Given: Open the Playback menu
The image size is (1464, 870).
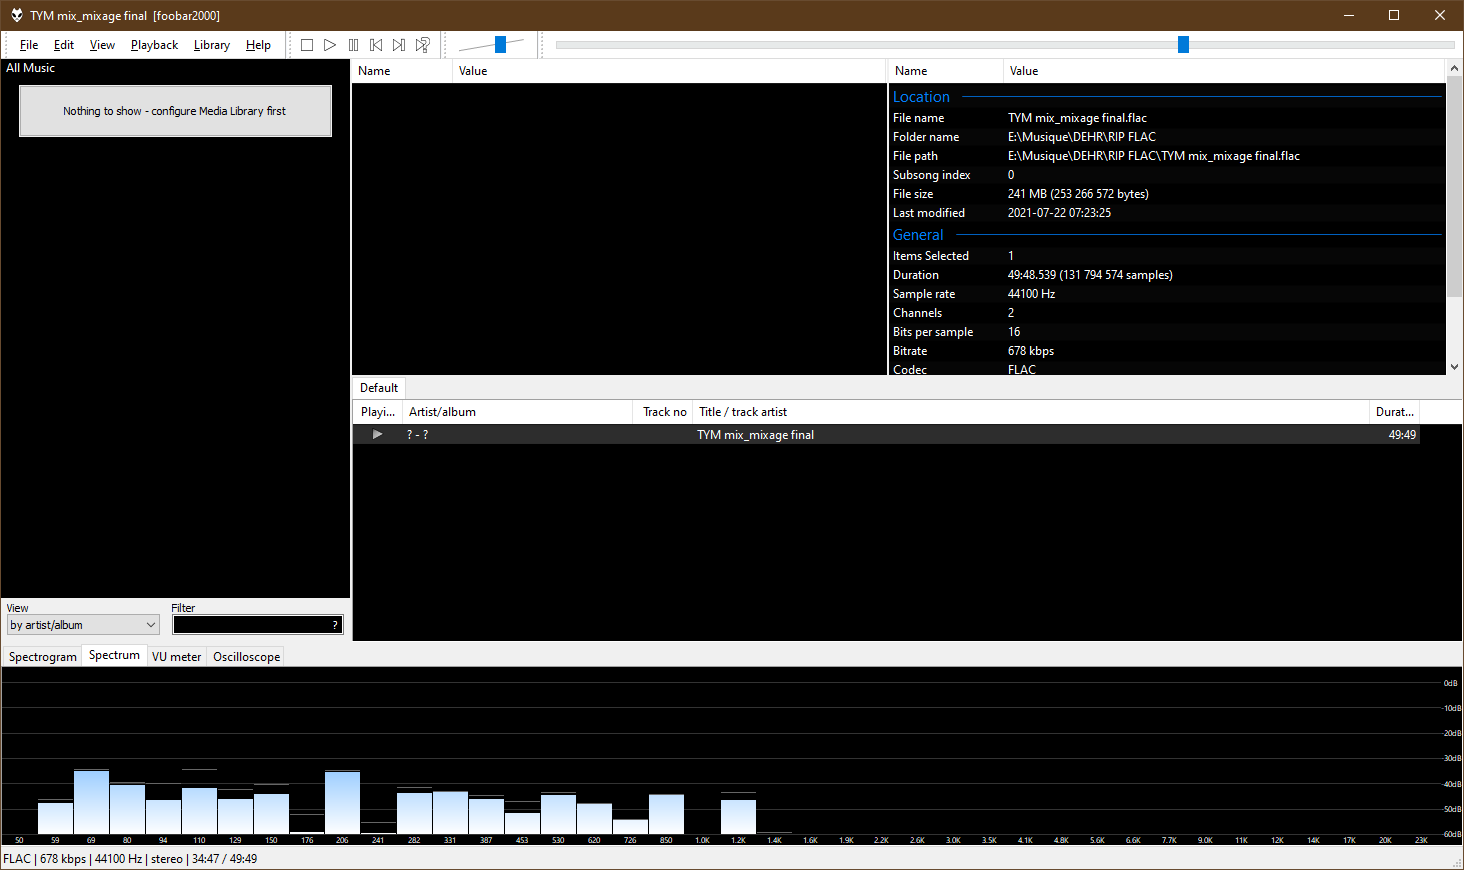Looking at the screenshot, I should coord(154,45).
